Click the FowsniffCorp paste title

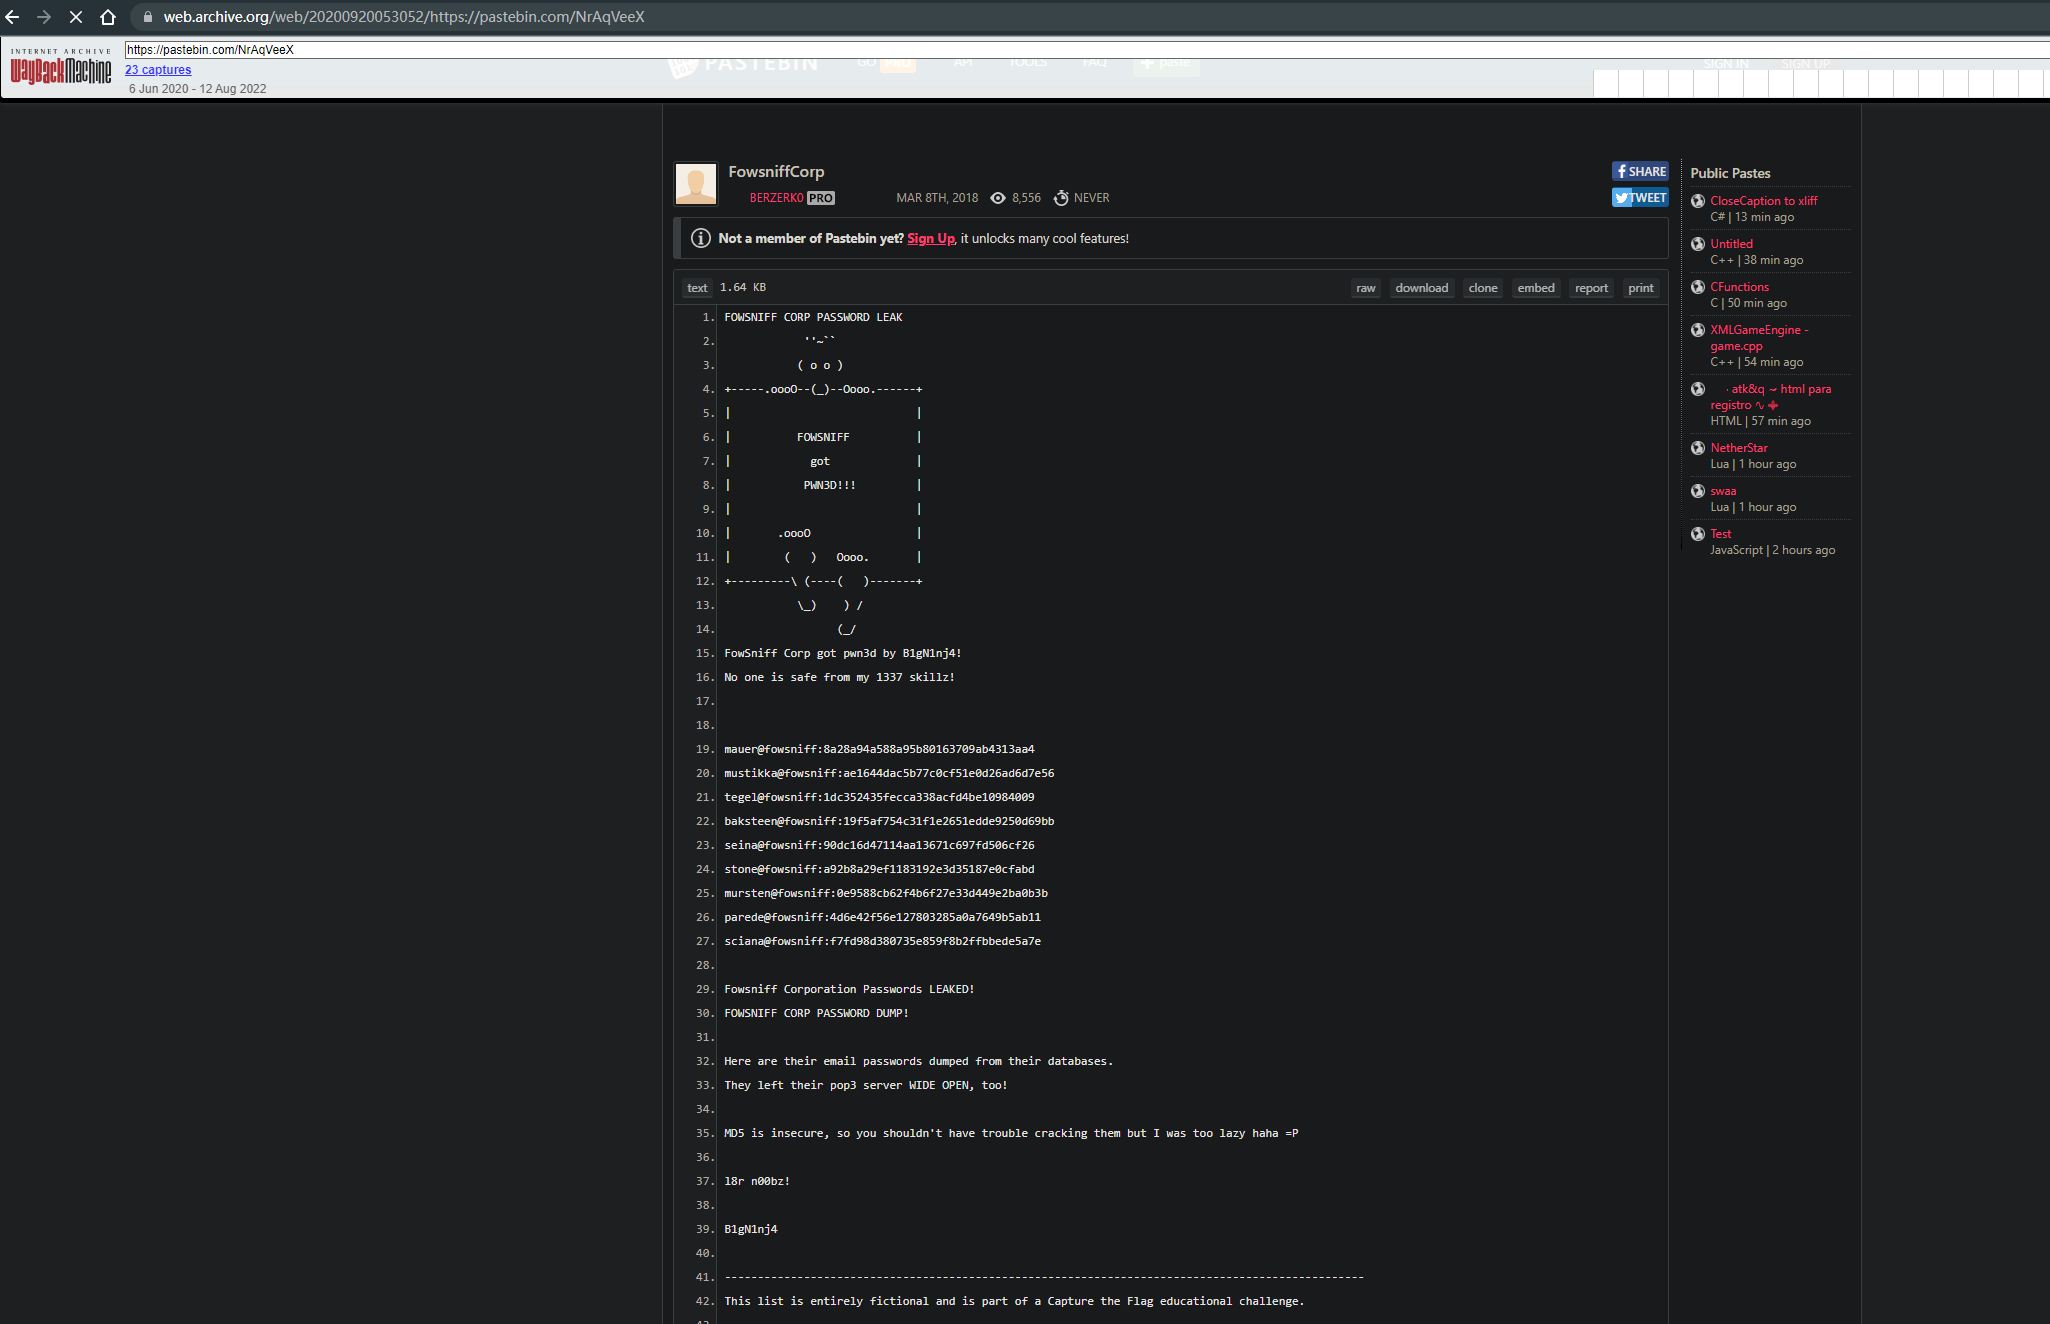777,172
